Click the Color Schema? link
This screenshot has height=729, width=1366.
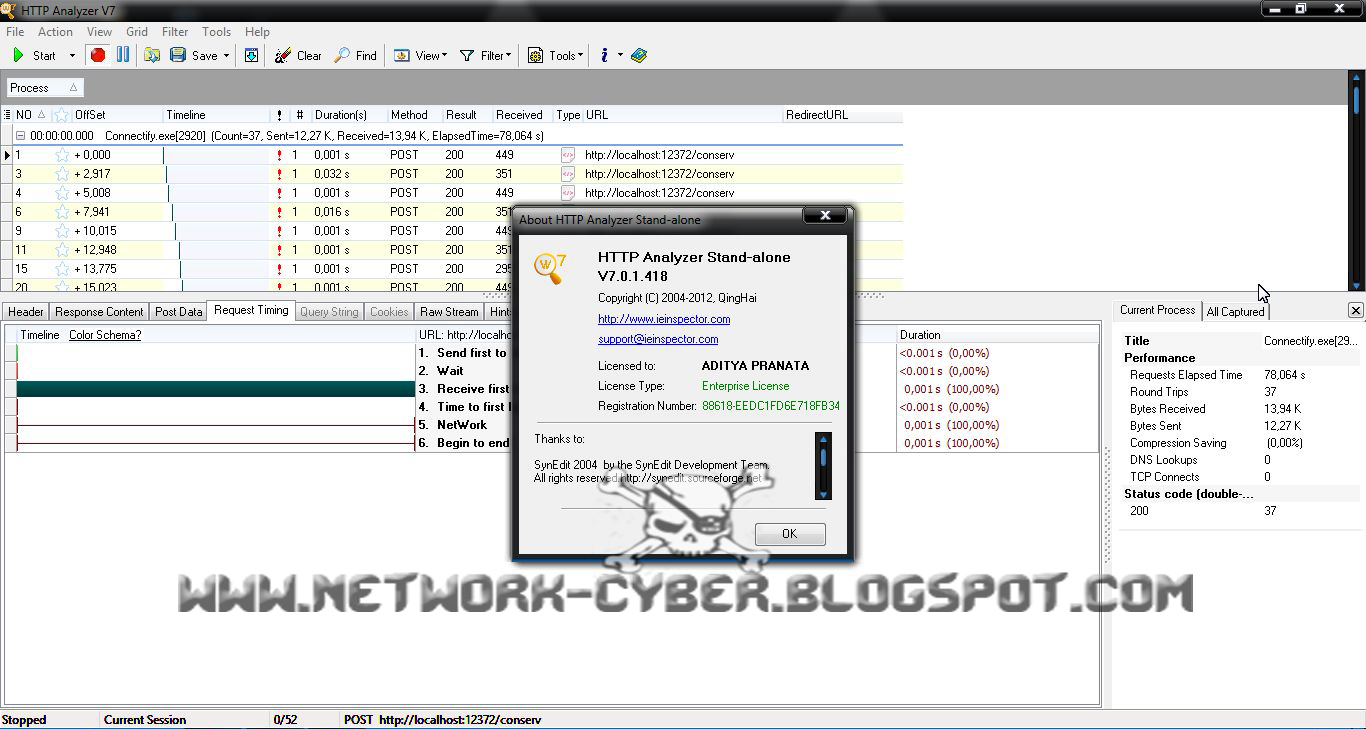tap(105, 335)
